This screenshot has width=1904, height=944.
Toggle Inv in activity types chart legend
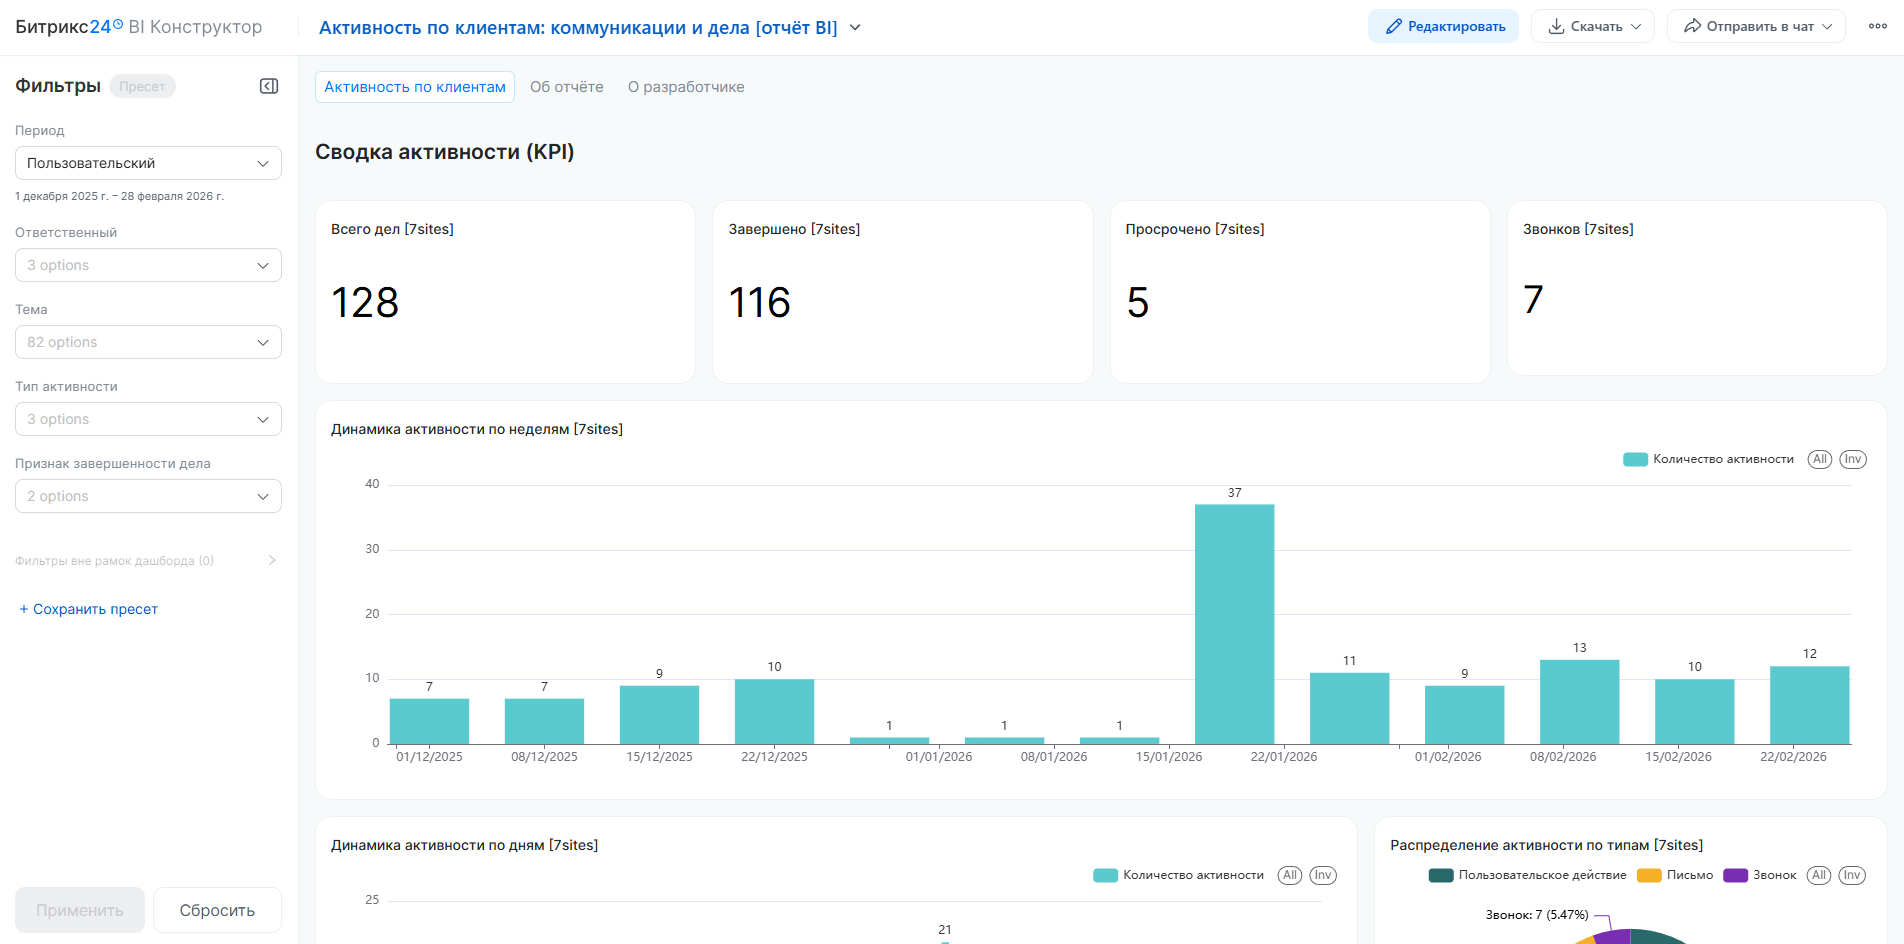tap(1851, 875)
